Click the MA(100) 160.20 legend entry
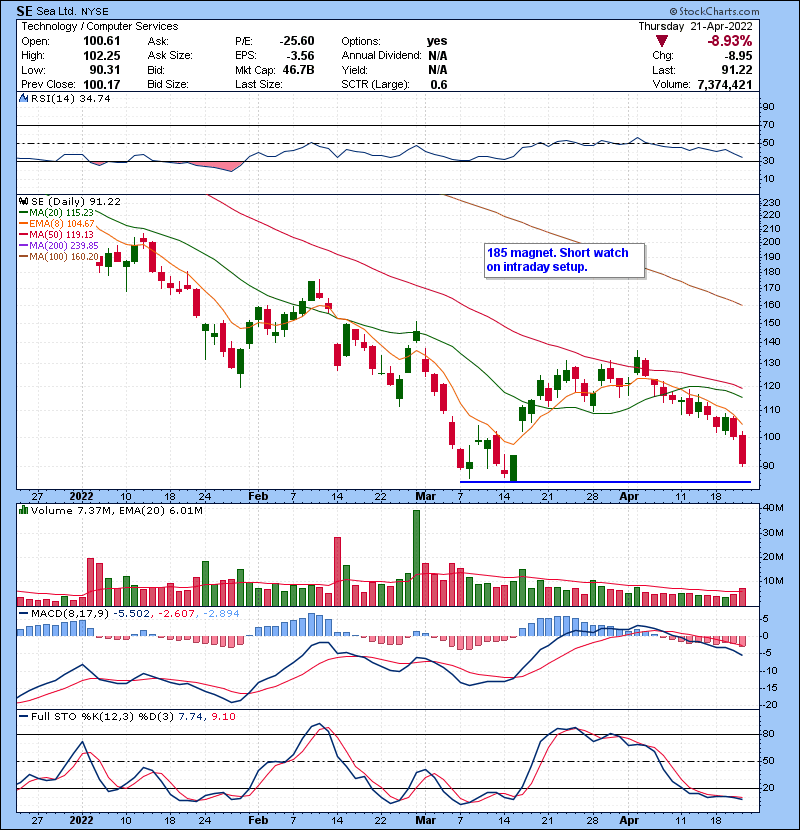 click(59, 257)
